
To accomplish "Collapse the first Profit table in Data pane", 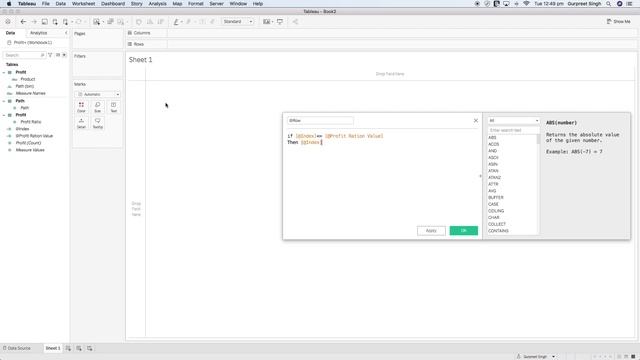I will [4, 72].
